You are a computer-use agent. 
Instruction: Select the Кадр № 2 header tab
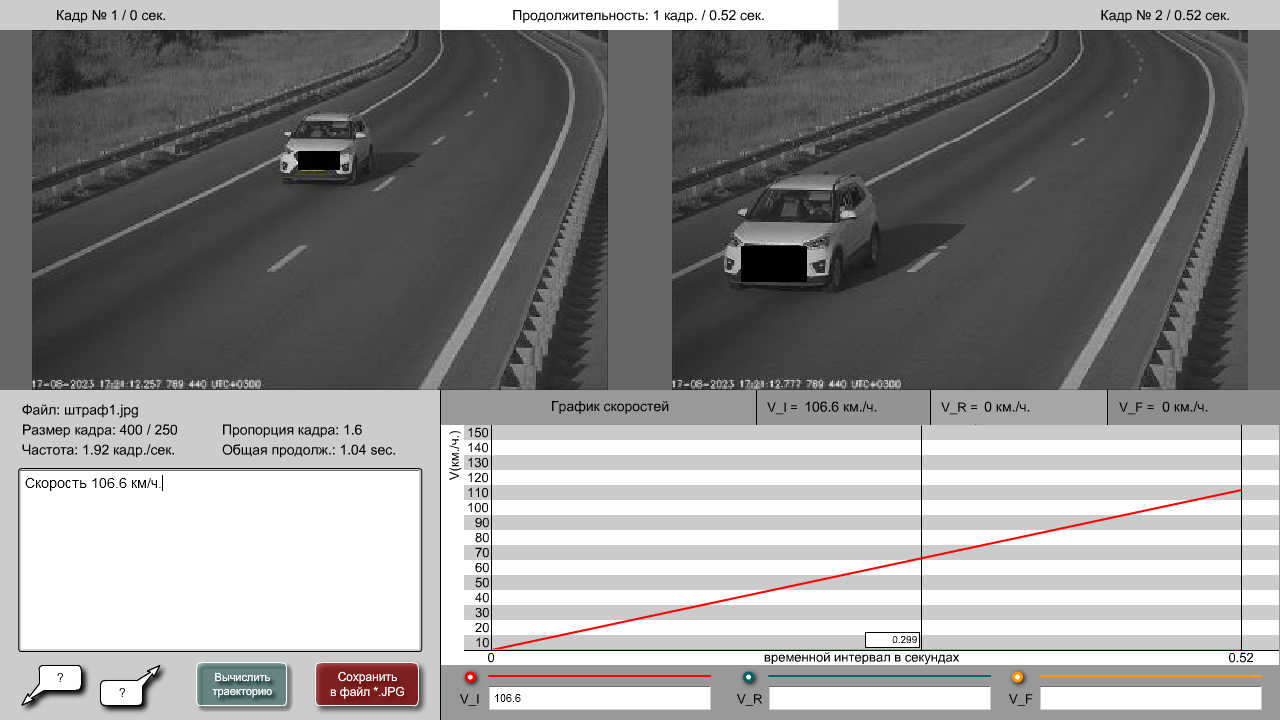click(1164, 15)
